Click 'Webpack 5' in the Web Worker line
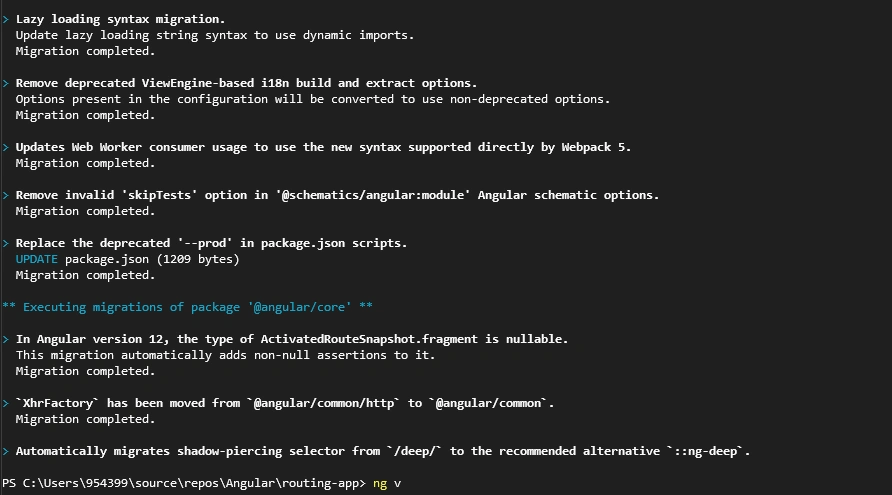This screenshot has height=495, width=892. (593, 147)
